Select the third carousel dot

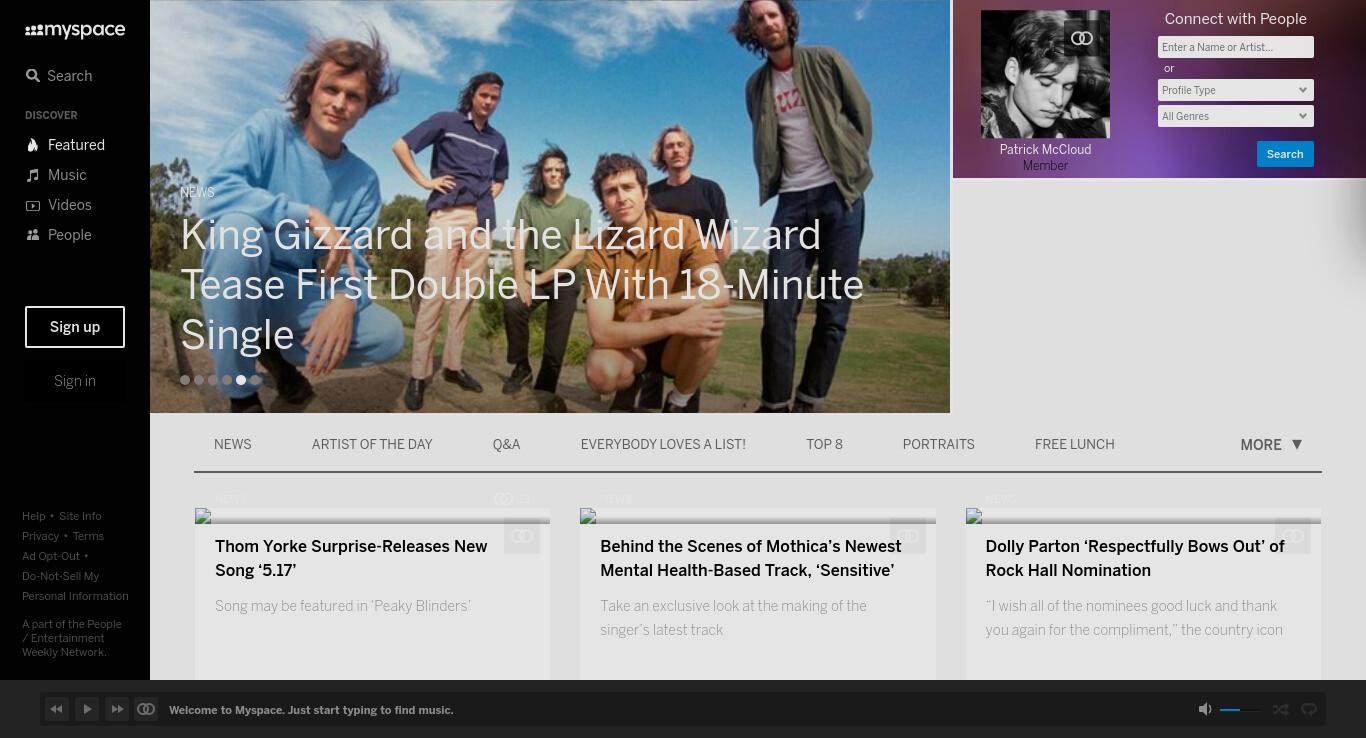click(213, 380)
